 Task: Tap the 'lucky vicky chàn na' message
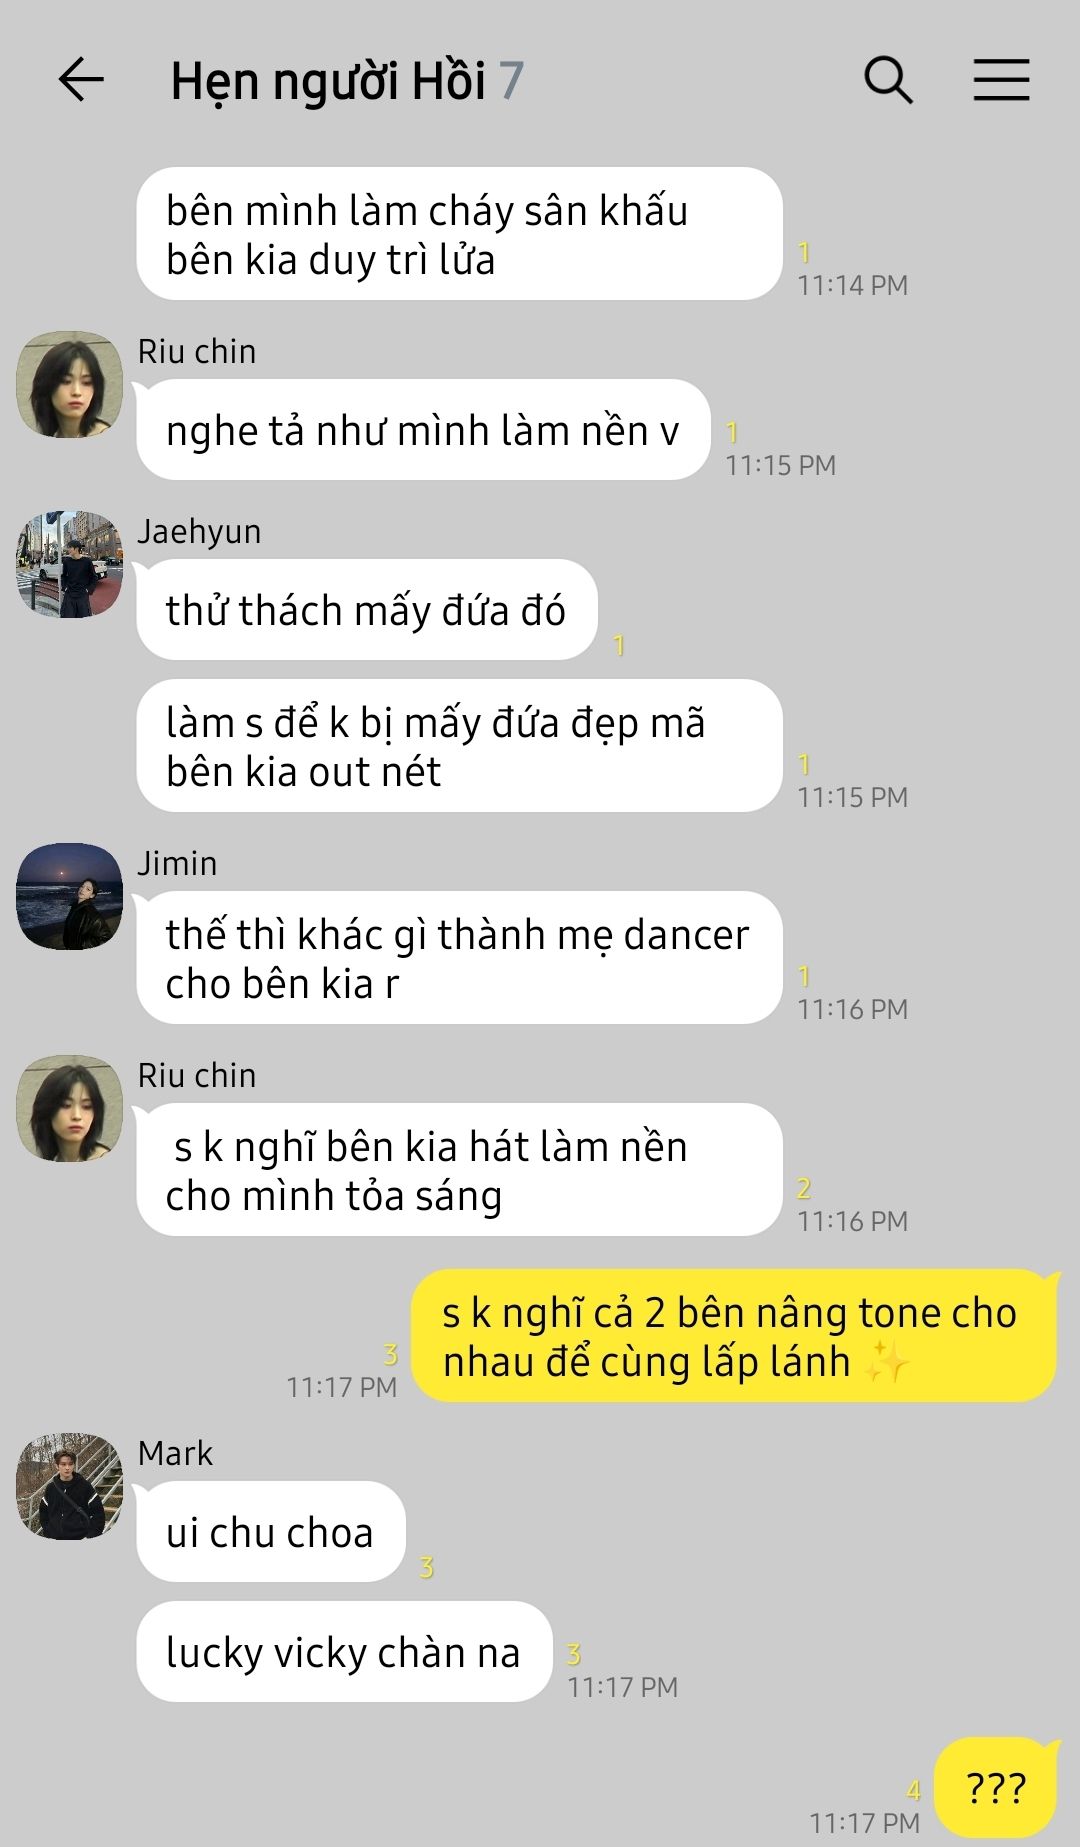pyautogui.click(x=344, y=1652)
